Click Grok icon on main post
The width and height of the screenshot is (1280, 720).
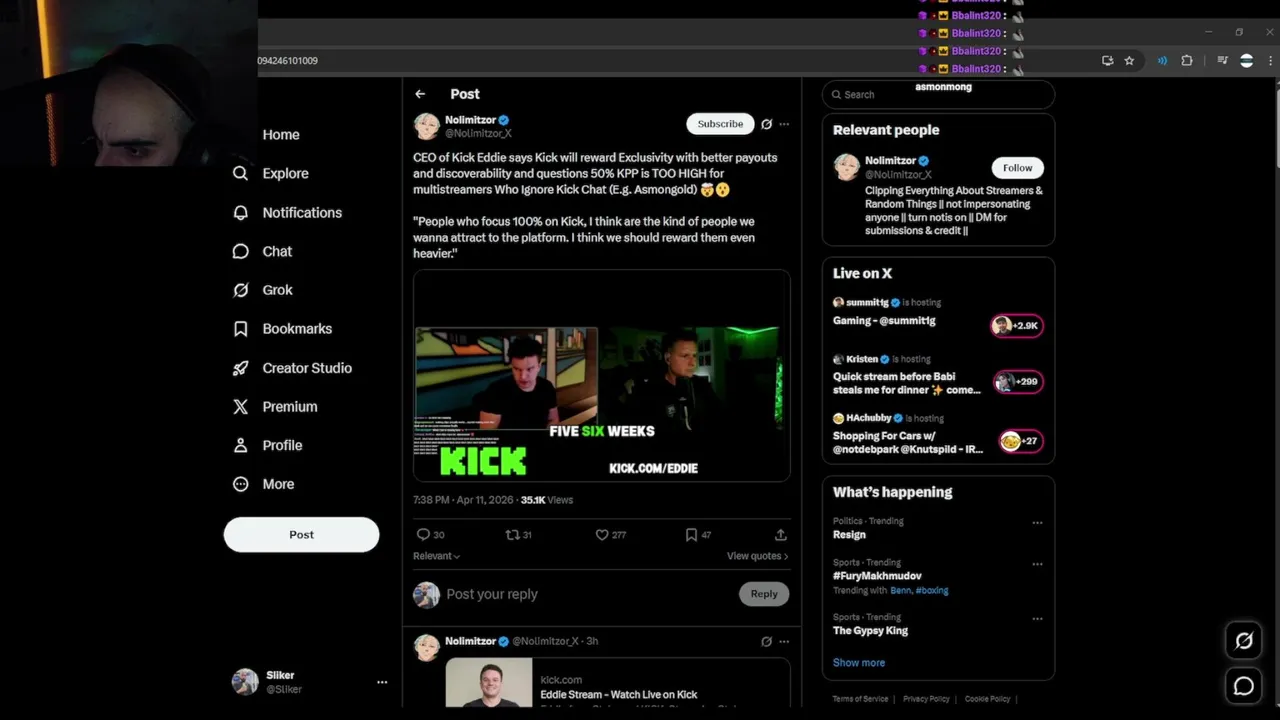(x=766, y=124)
